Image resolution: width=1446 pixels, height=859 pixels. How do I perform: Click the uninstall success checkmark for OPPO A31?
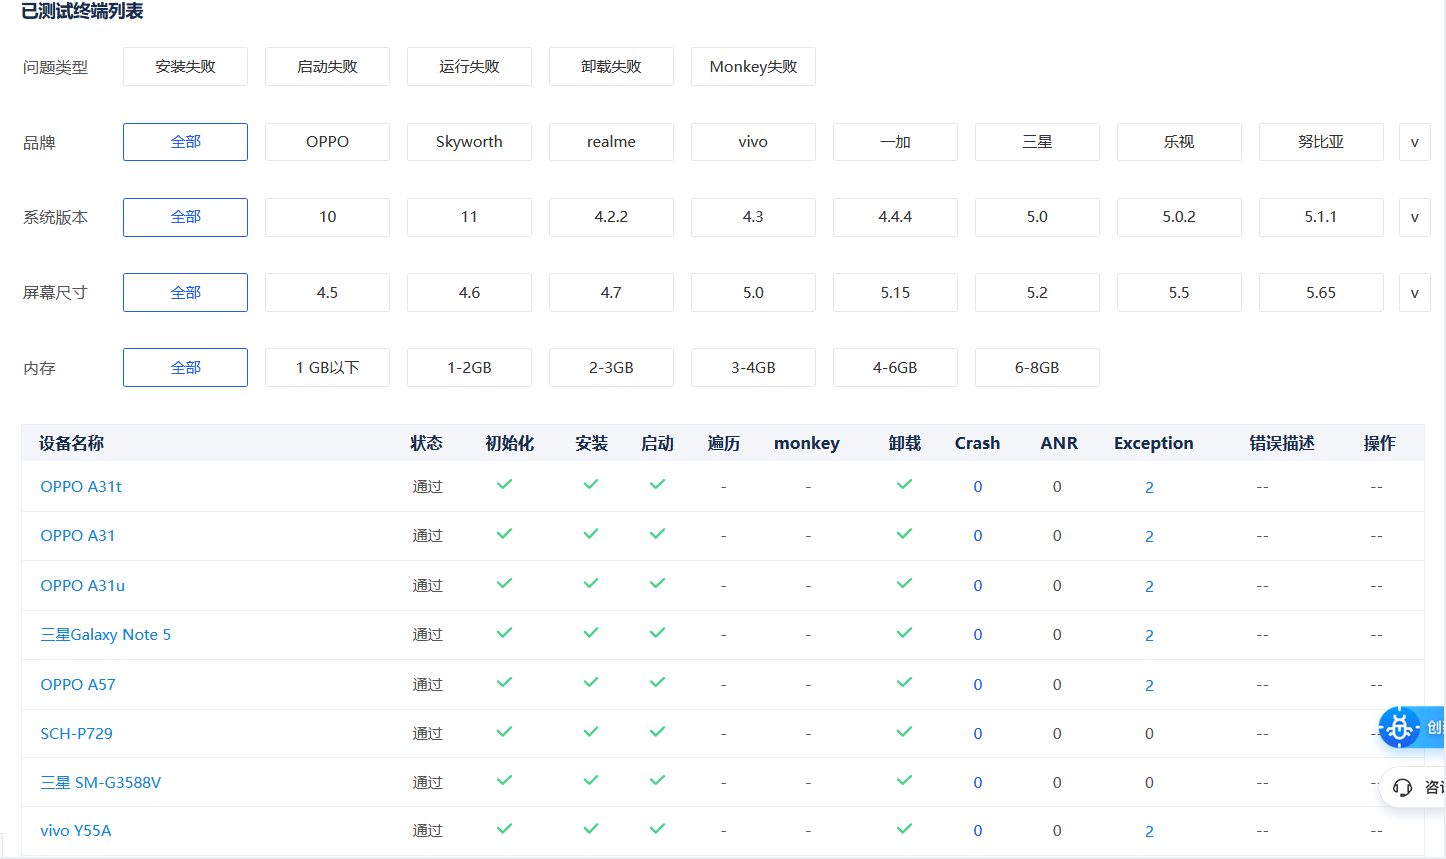coord(904,534)
